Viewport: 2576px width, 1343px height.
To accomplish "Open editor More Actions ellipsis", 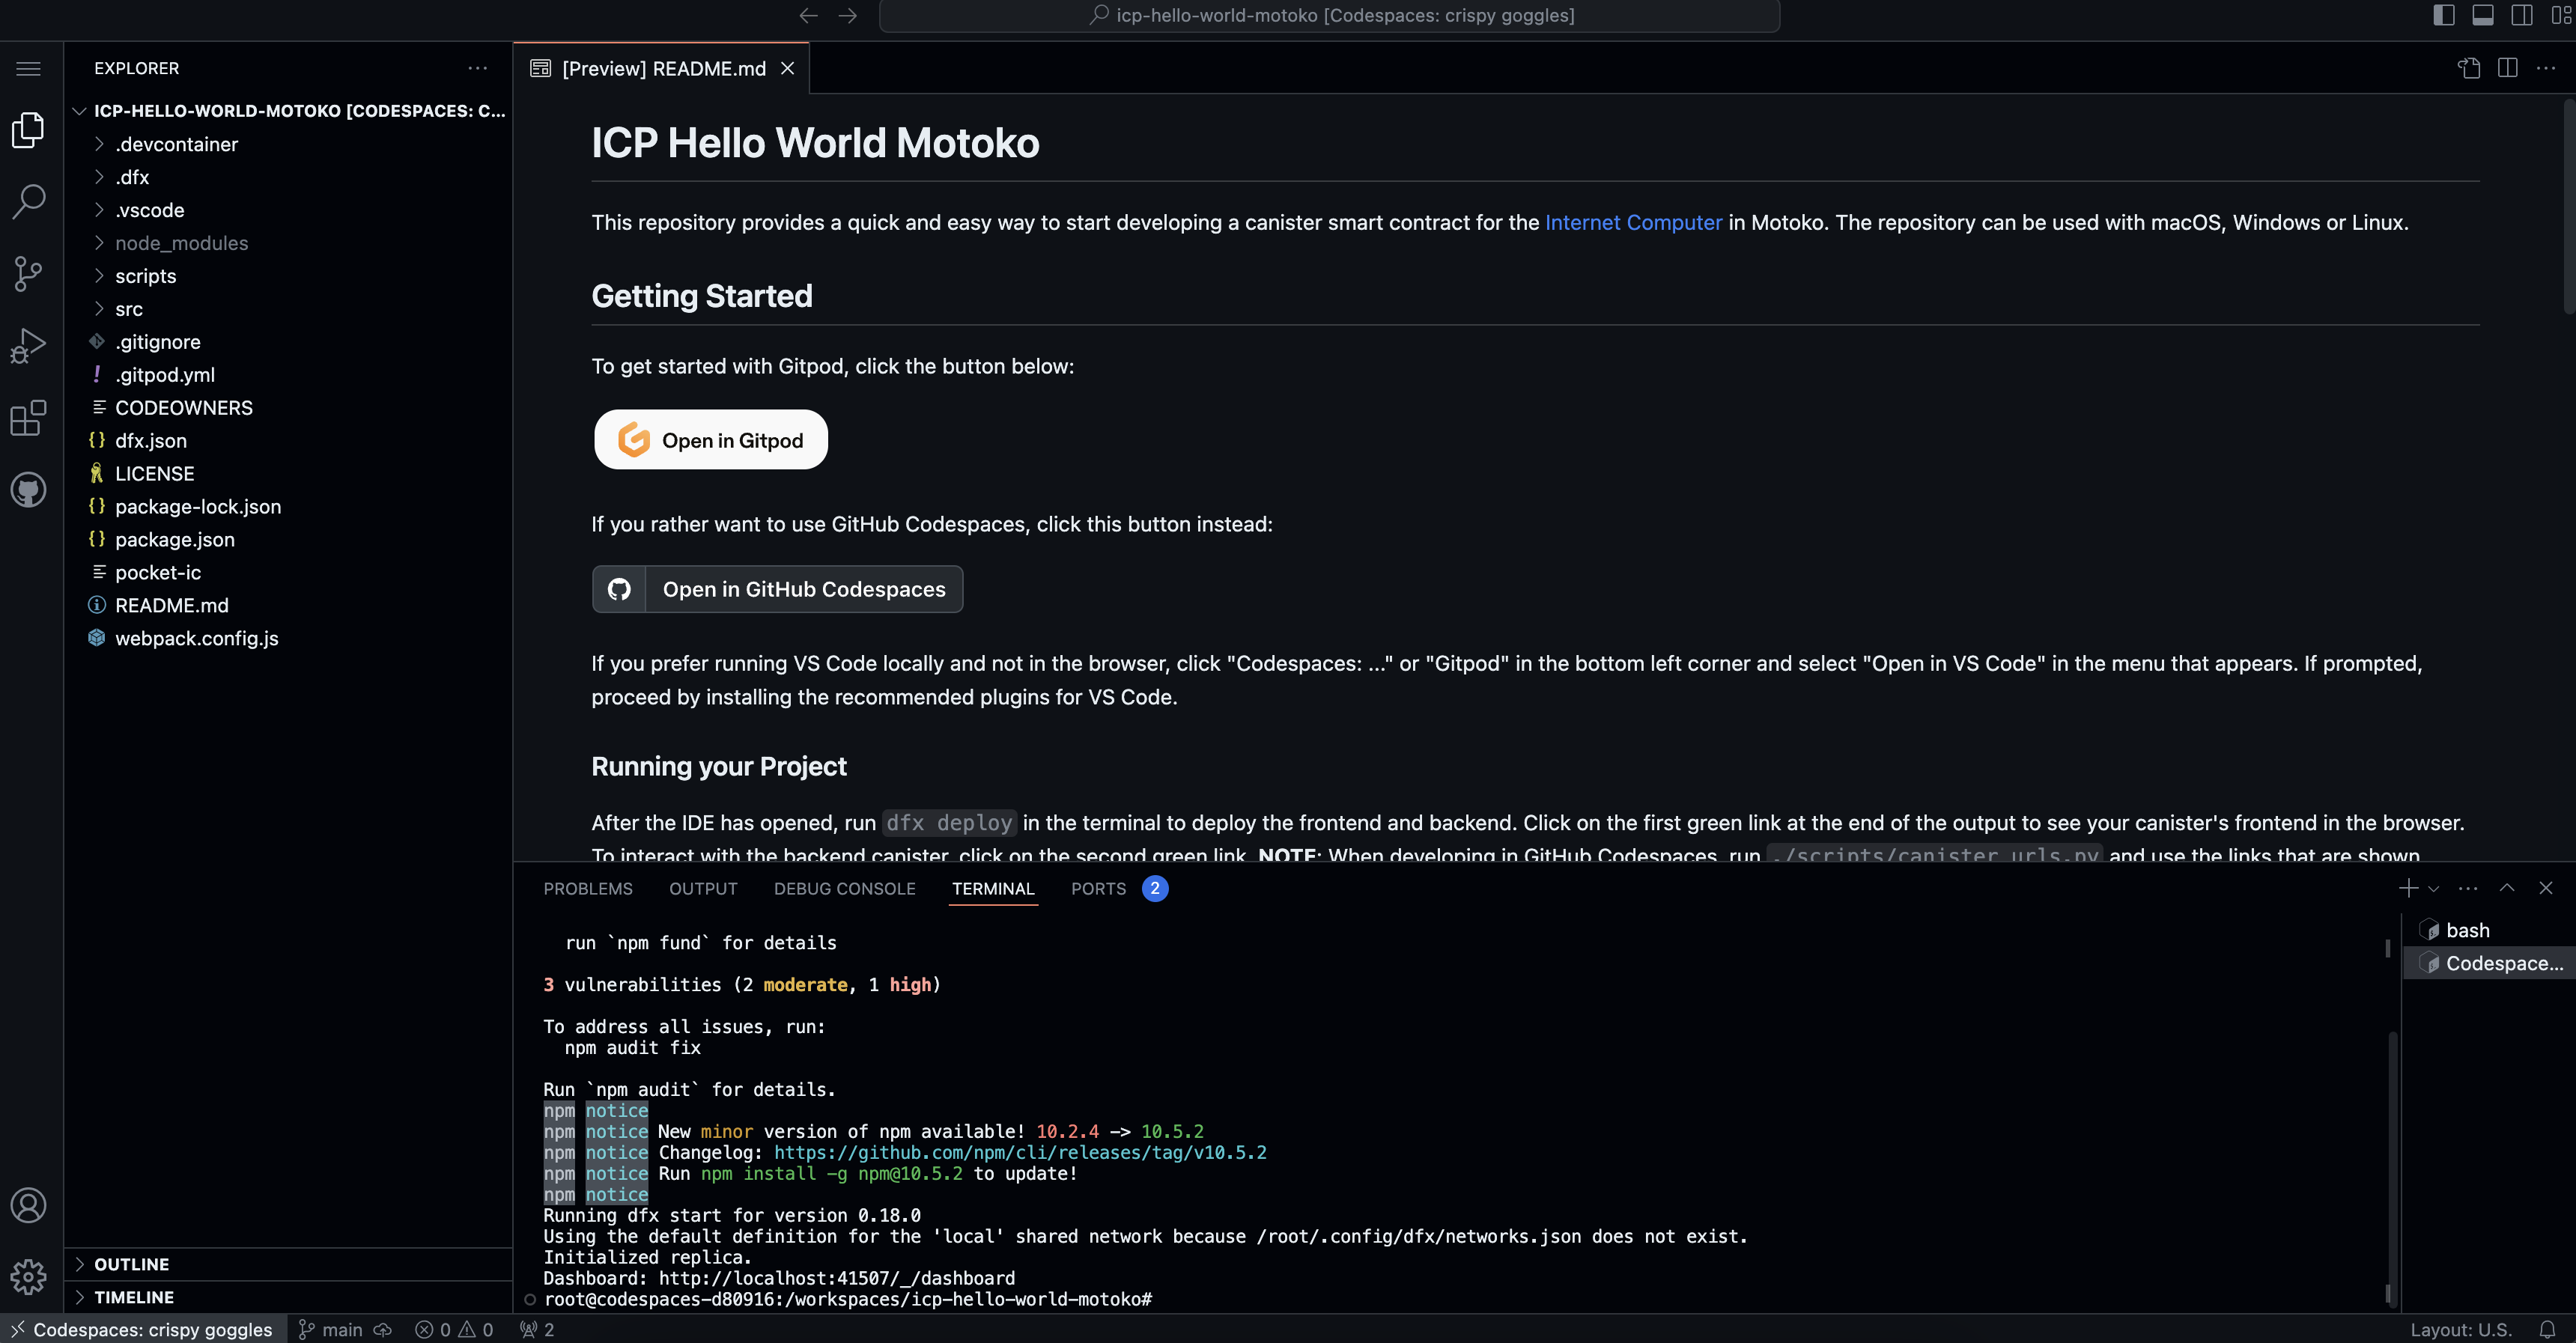I will click(2546, 68).
